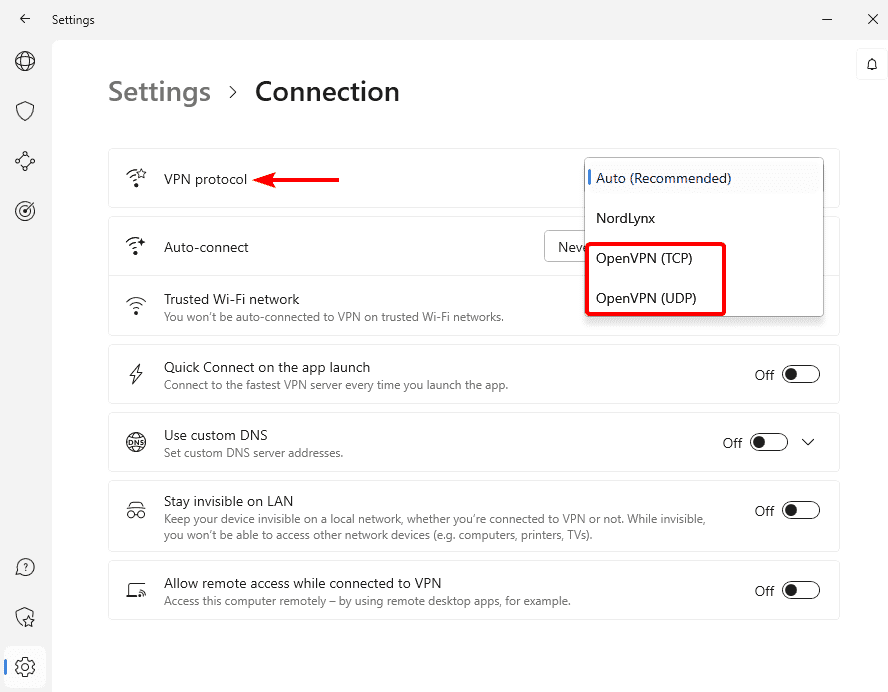Open the Meshnet sidebar icon

point(25,161)
